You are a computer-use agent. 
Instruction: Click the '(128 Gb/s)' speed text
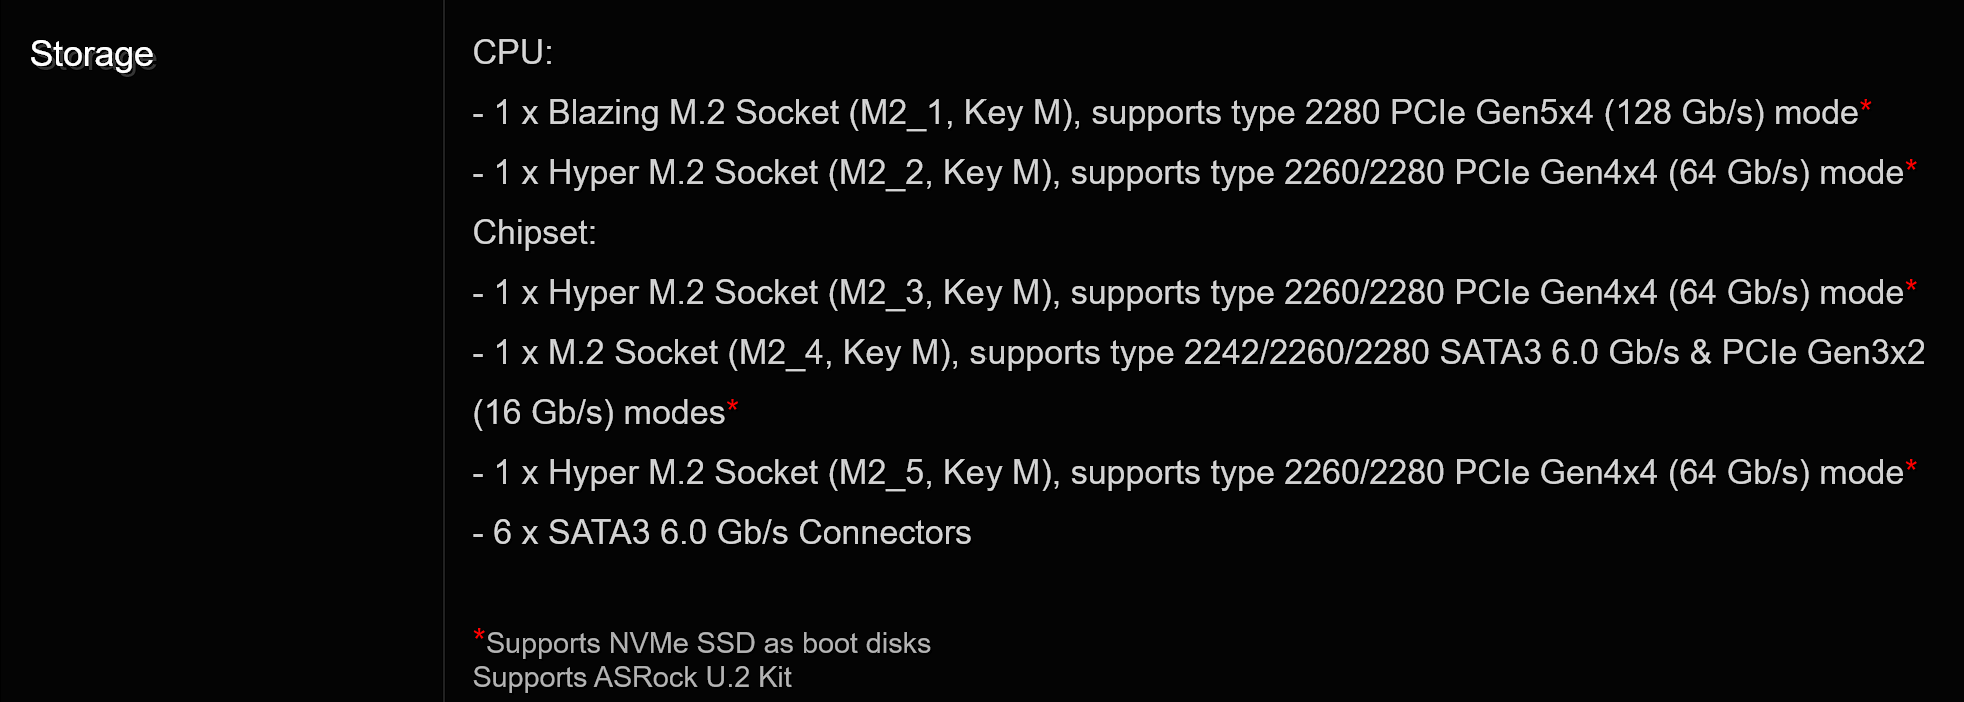1684,113
